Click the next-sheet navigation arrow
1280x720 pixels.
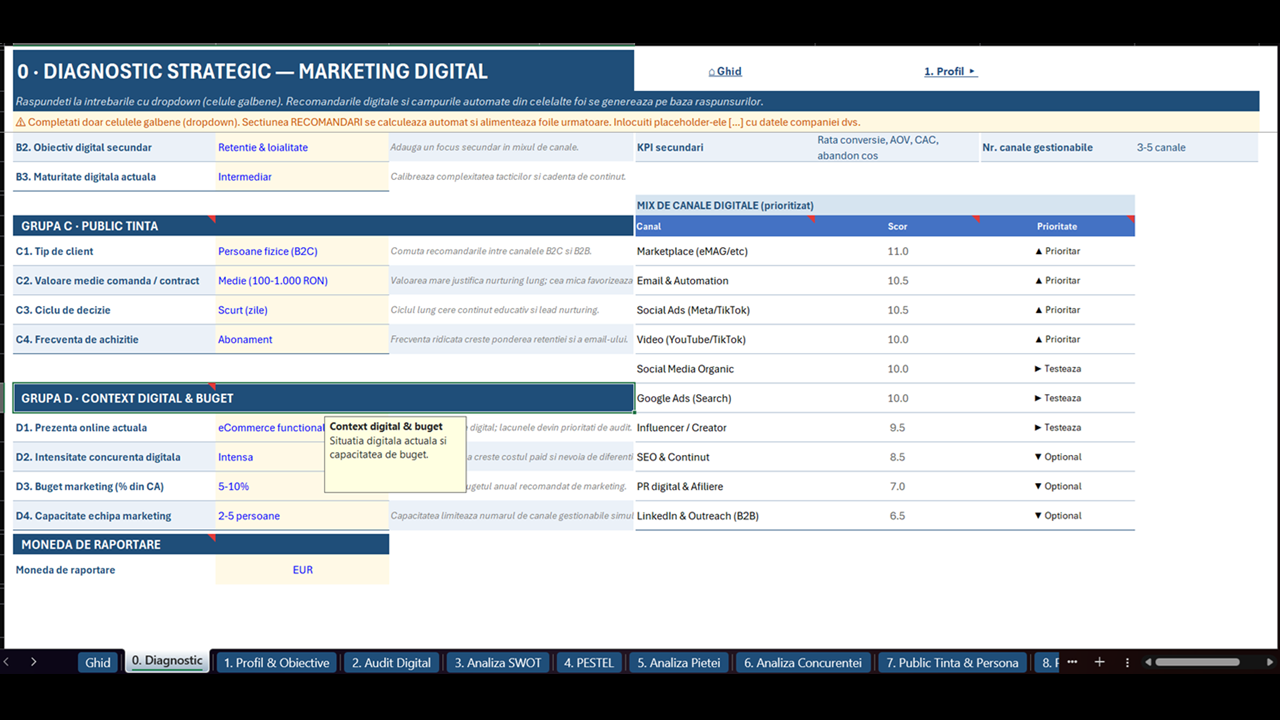[x=33, y=662]
